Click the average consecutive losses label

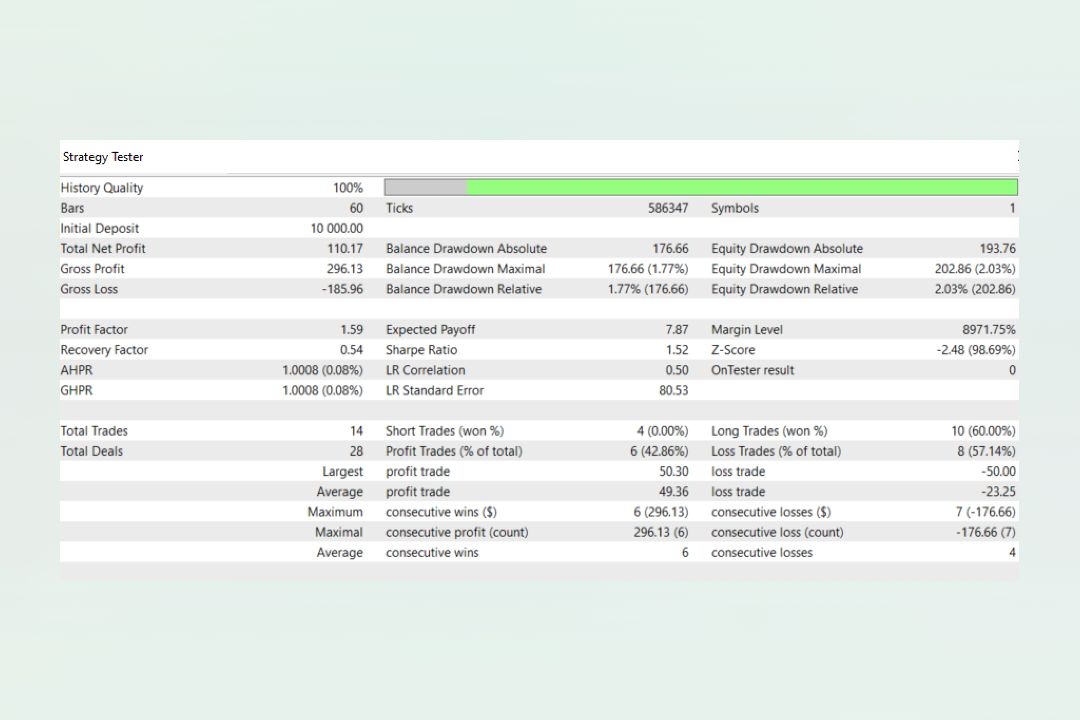[x=762, y=553]
